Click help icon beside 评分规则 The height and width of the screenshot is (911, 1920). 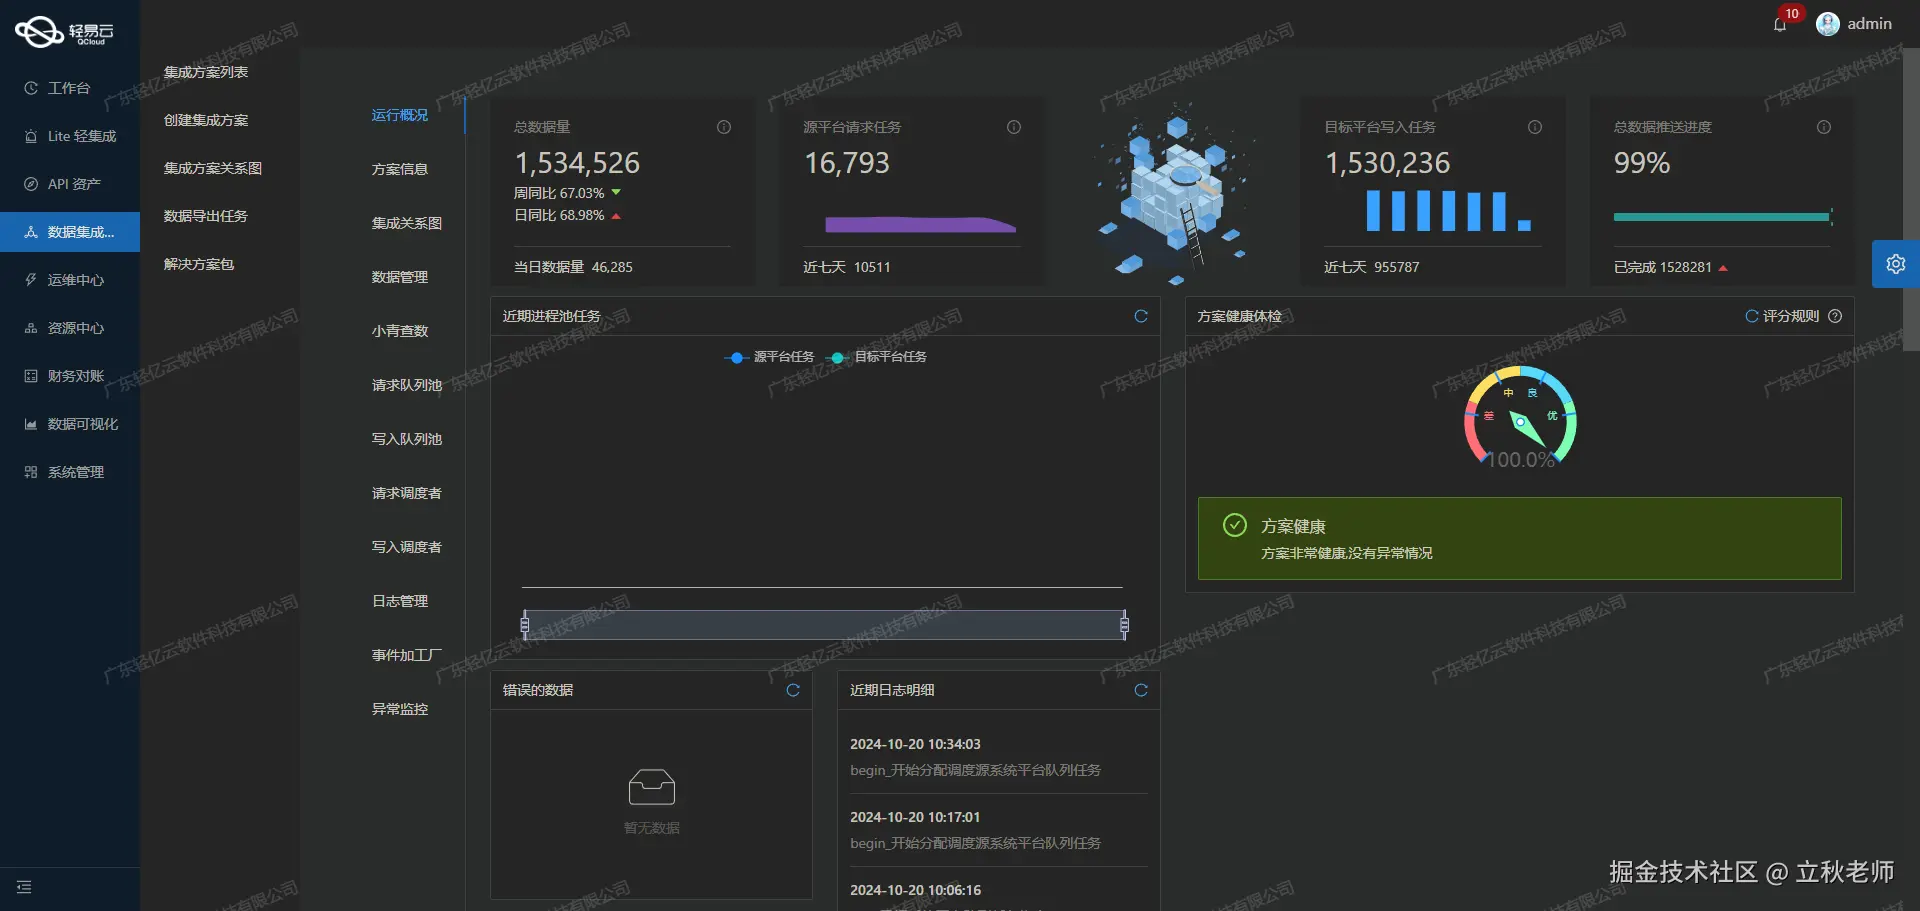click(x=1835, y=316)
